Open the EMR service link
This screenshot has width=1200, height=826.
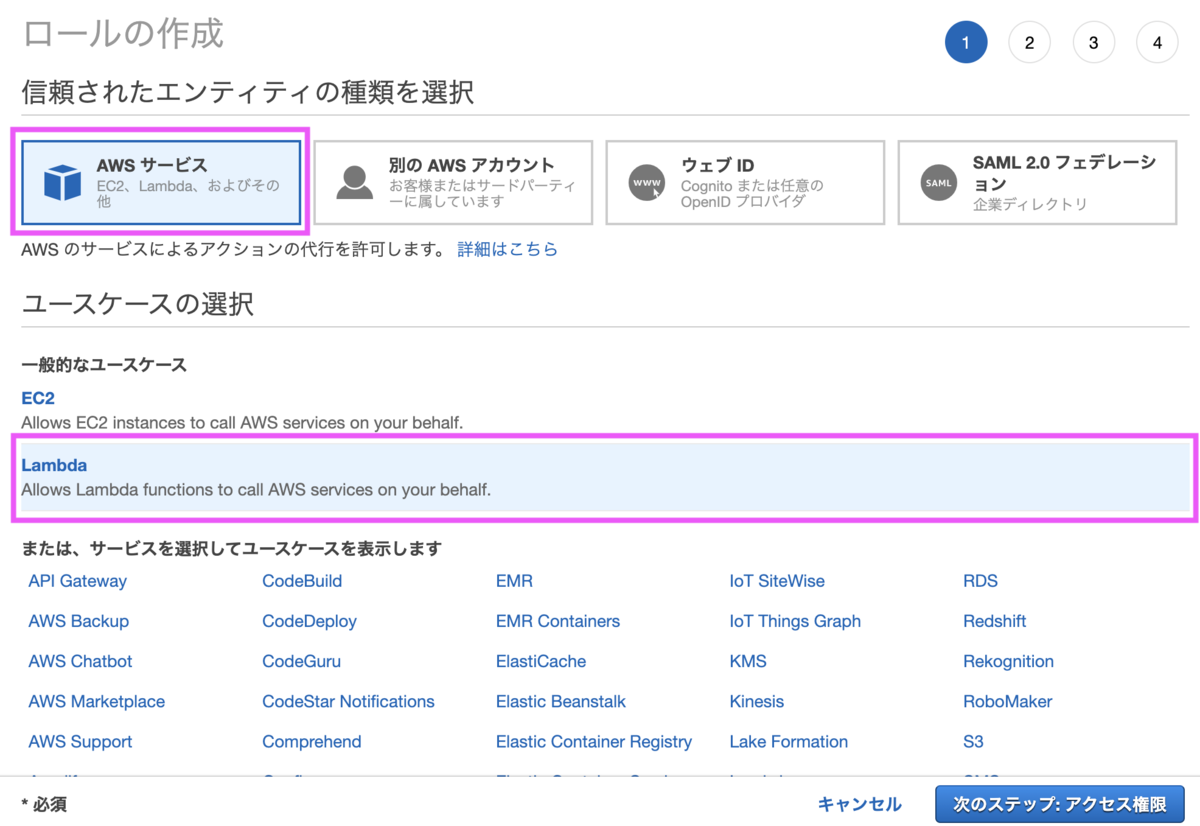coord(514,581)
